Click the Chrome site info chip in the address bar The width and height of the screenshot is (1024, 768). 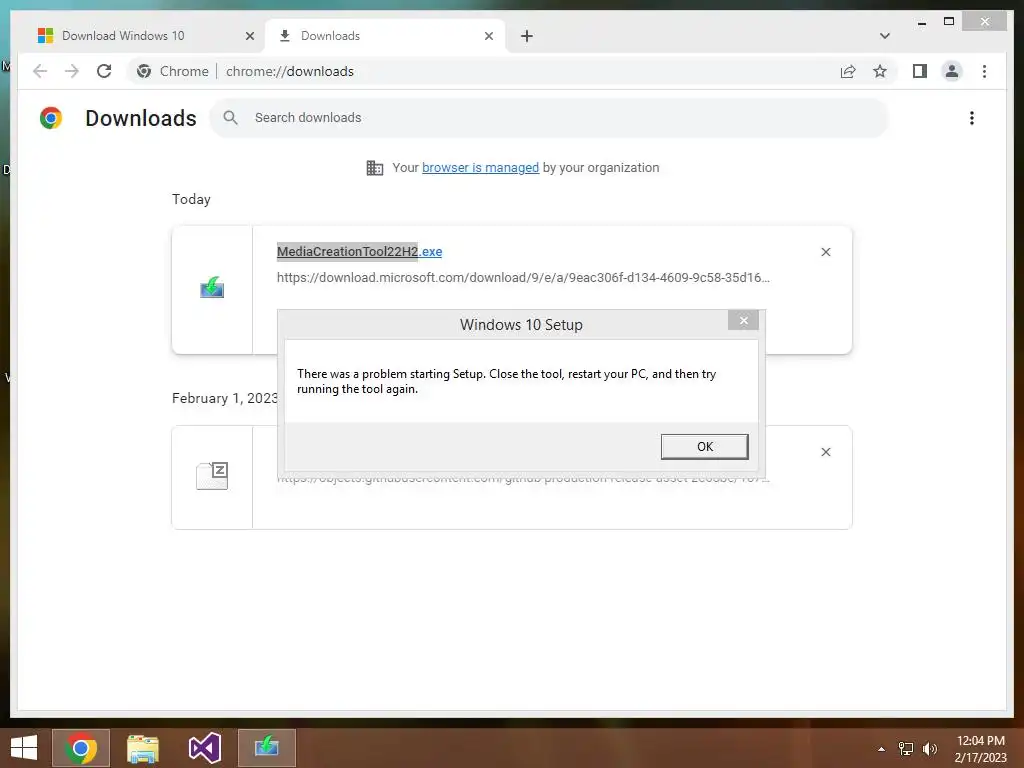172,71
